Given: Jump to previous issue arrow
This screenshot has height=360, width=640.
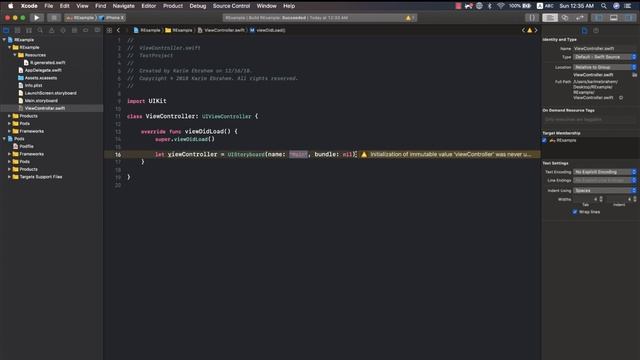Looking at the screenshot, I should [x=523, y=30].
